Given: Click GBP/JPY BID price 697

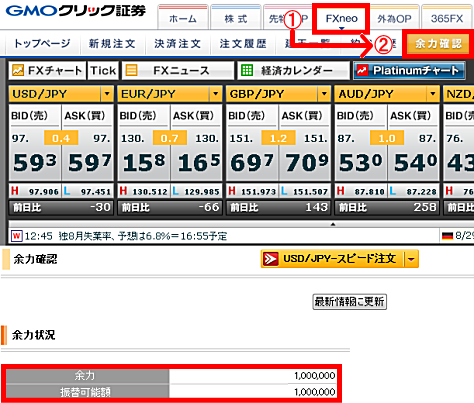Looking at the screenshot, I should point(252,163).
